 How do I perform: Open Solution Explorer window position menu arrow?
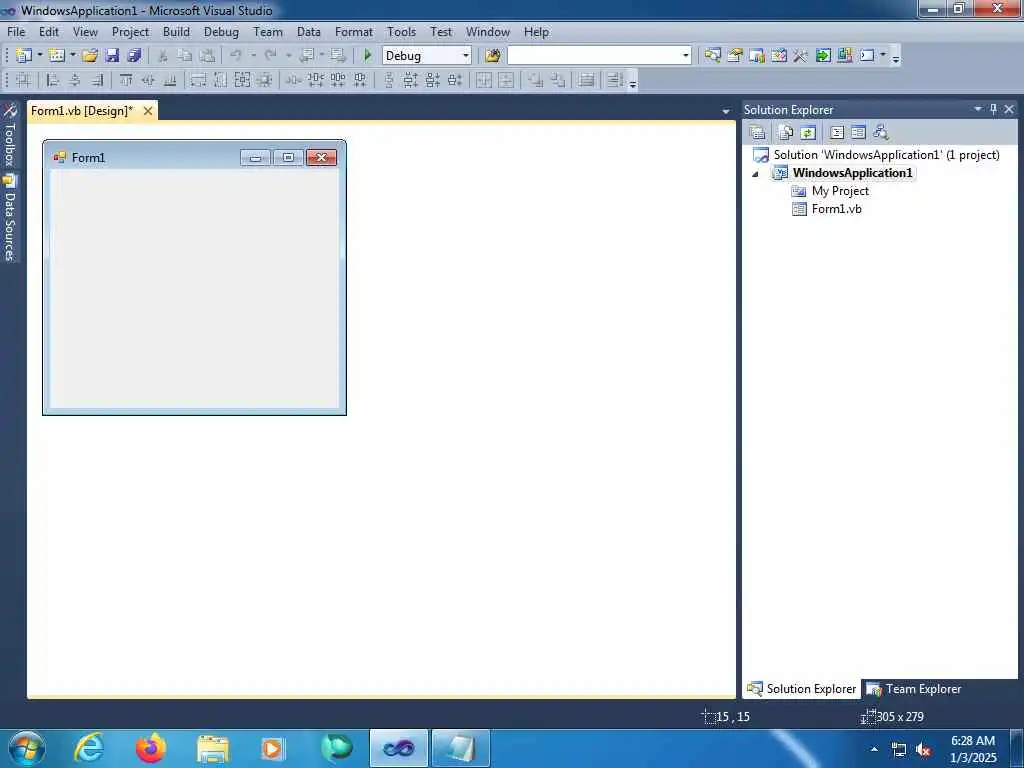click(978, 109)
